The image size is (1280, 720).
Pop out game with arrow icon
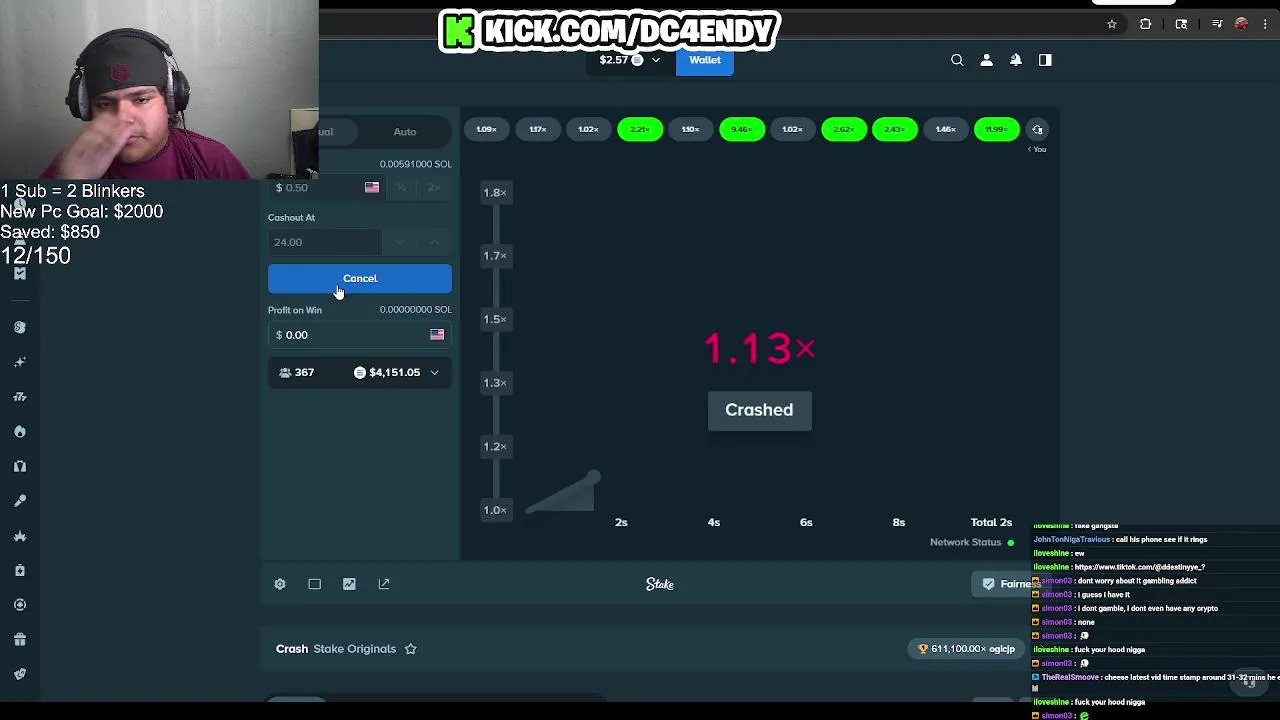[x=384, y=584]
